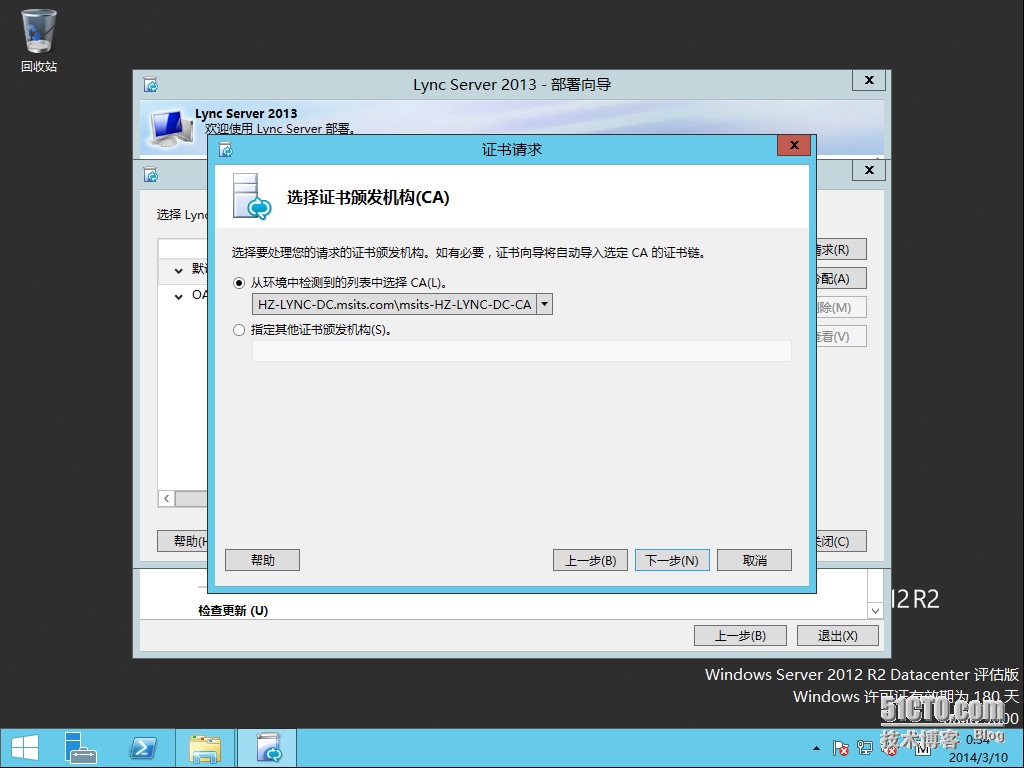This screenshot has width=1024, height=768.
Task: Close the certificate wizard window behind the dialog
Action: [x=869, y=170]
